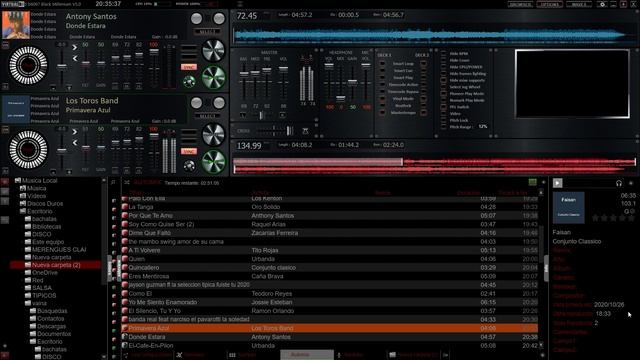This screenshot has width=640, height=360.
Task: Select the song Quinceañero by Conjunto clasico
Action: pos(330,268)
